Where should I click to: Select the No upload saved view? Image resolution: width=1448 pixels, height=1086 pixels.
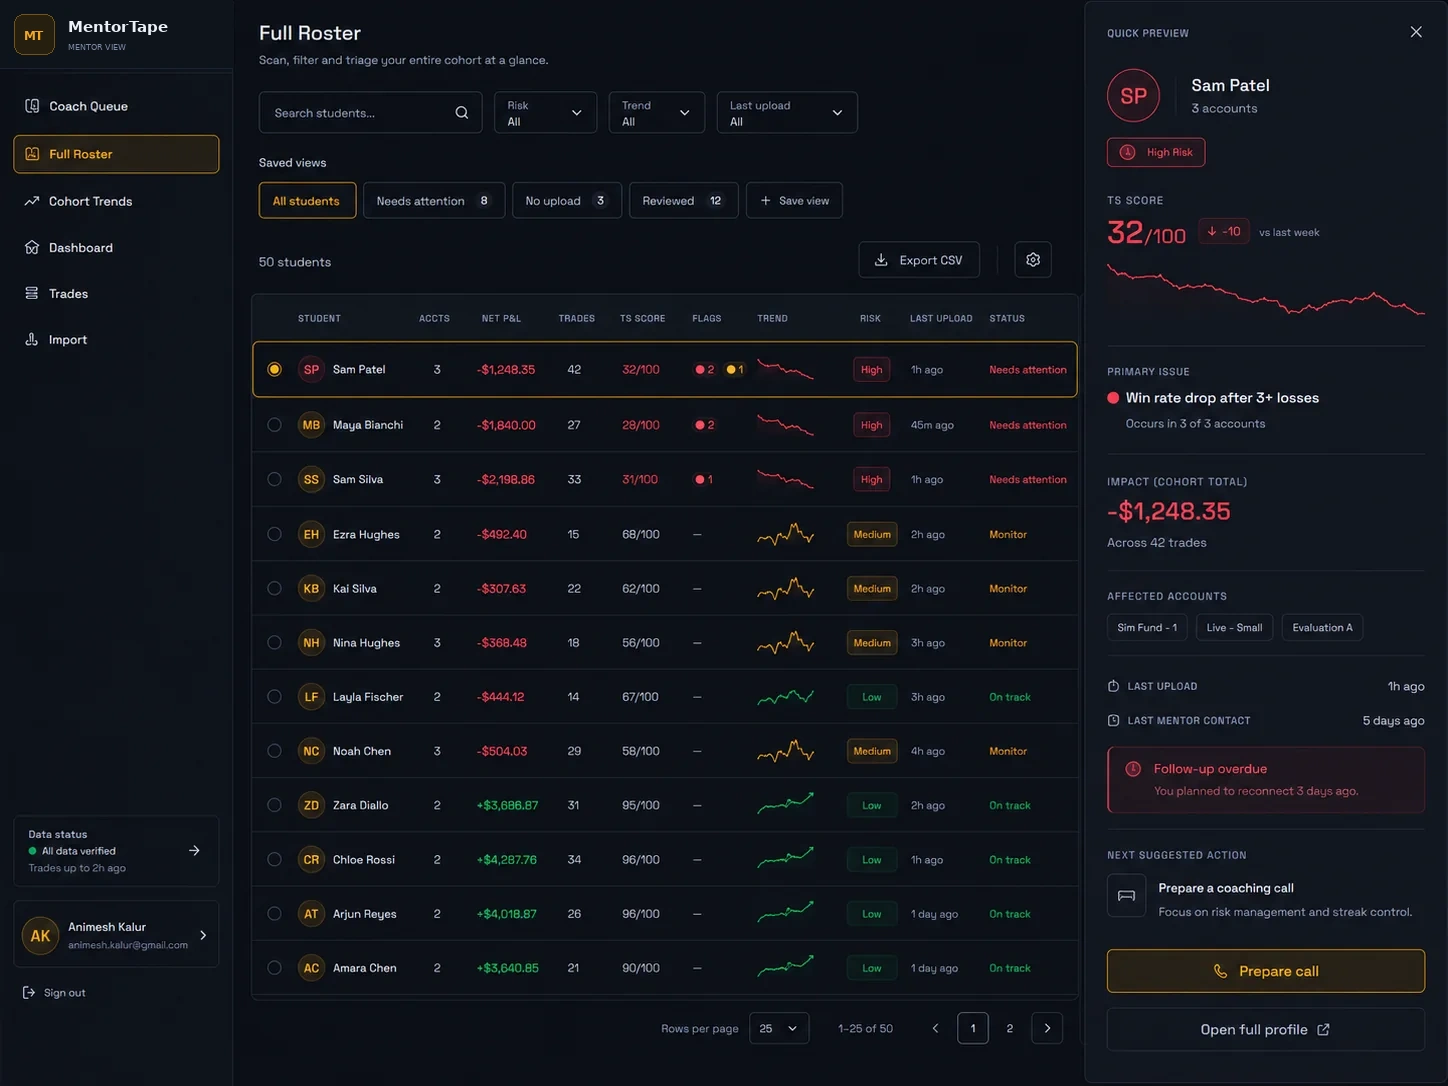click(x=567, y=201)
